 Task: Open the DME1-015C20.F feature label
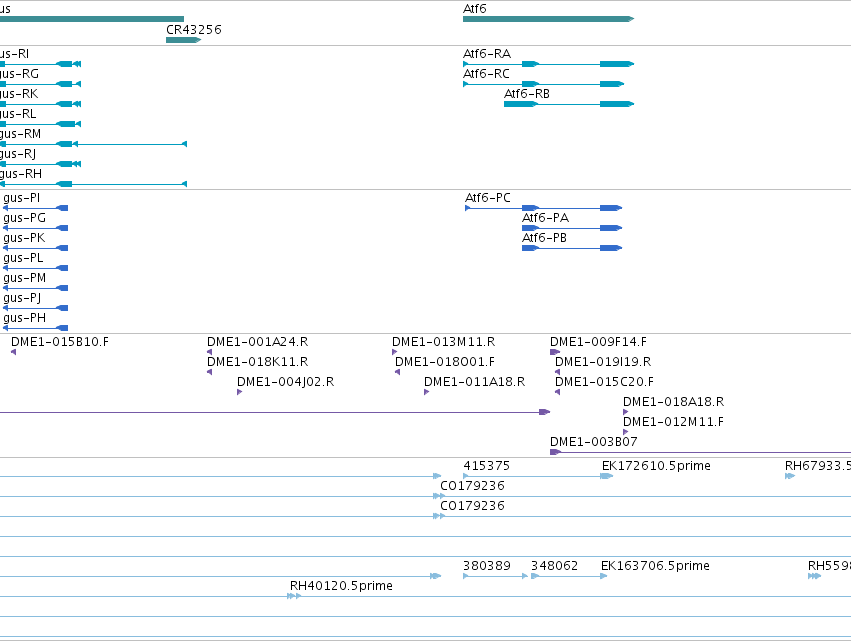(x=604, y=382)
